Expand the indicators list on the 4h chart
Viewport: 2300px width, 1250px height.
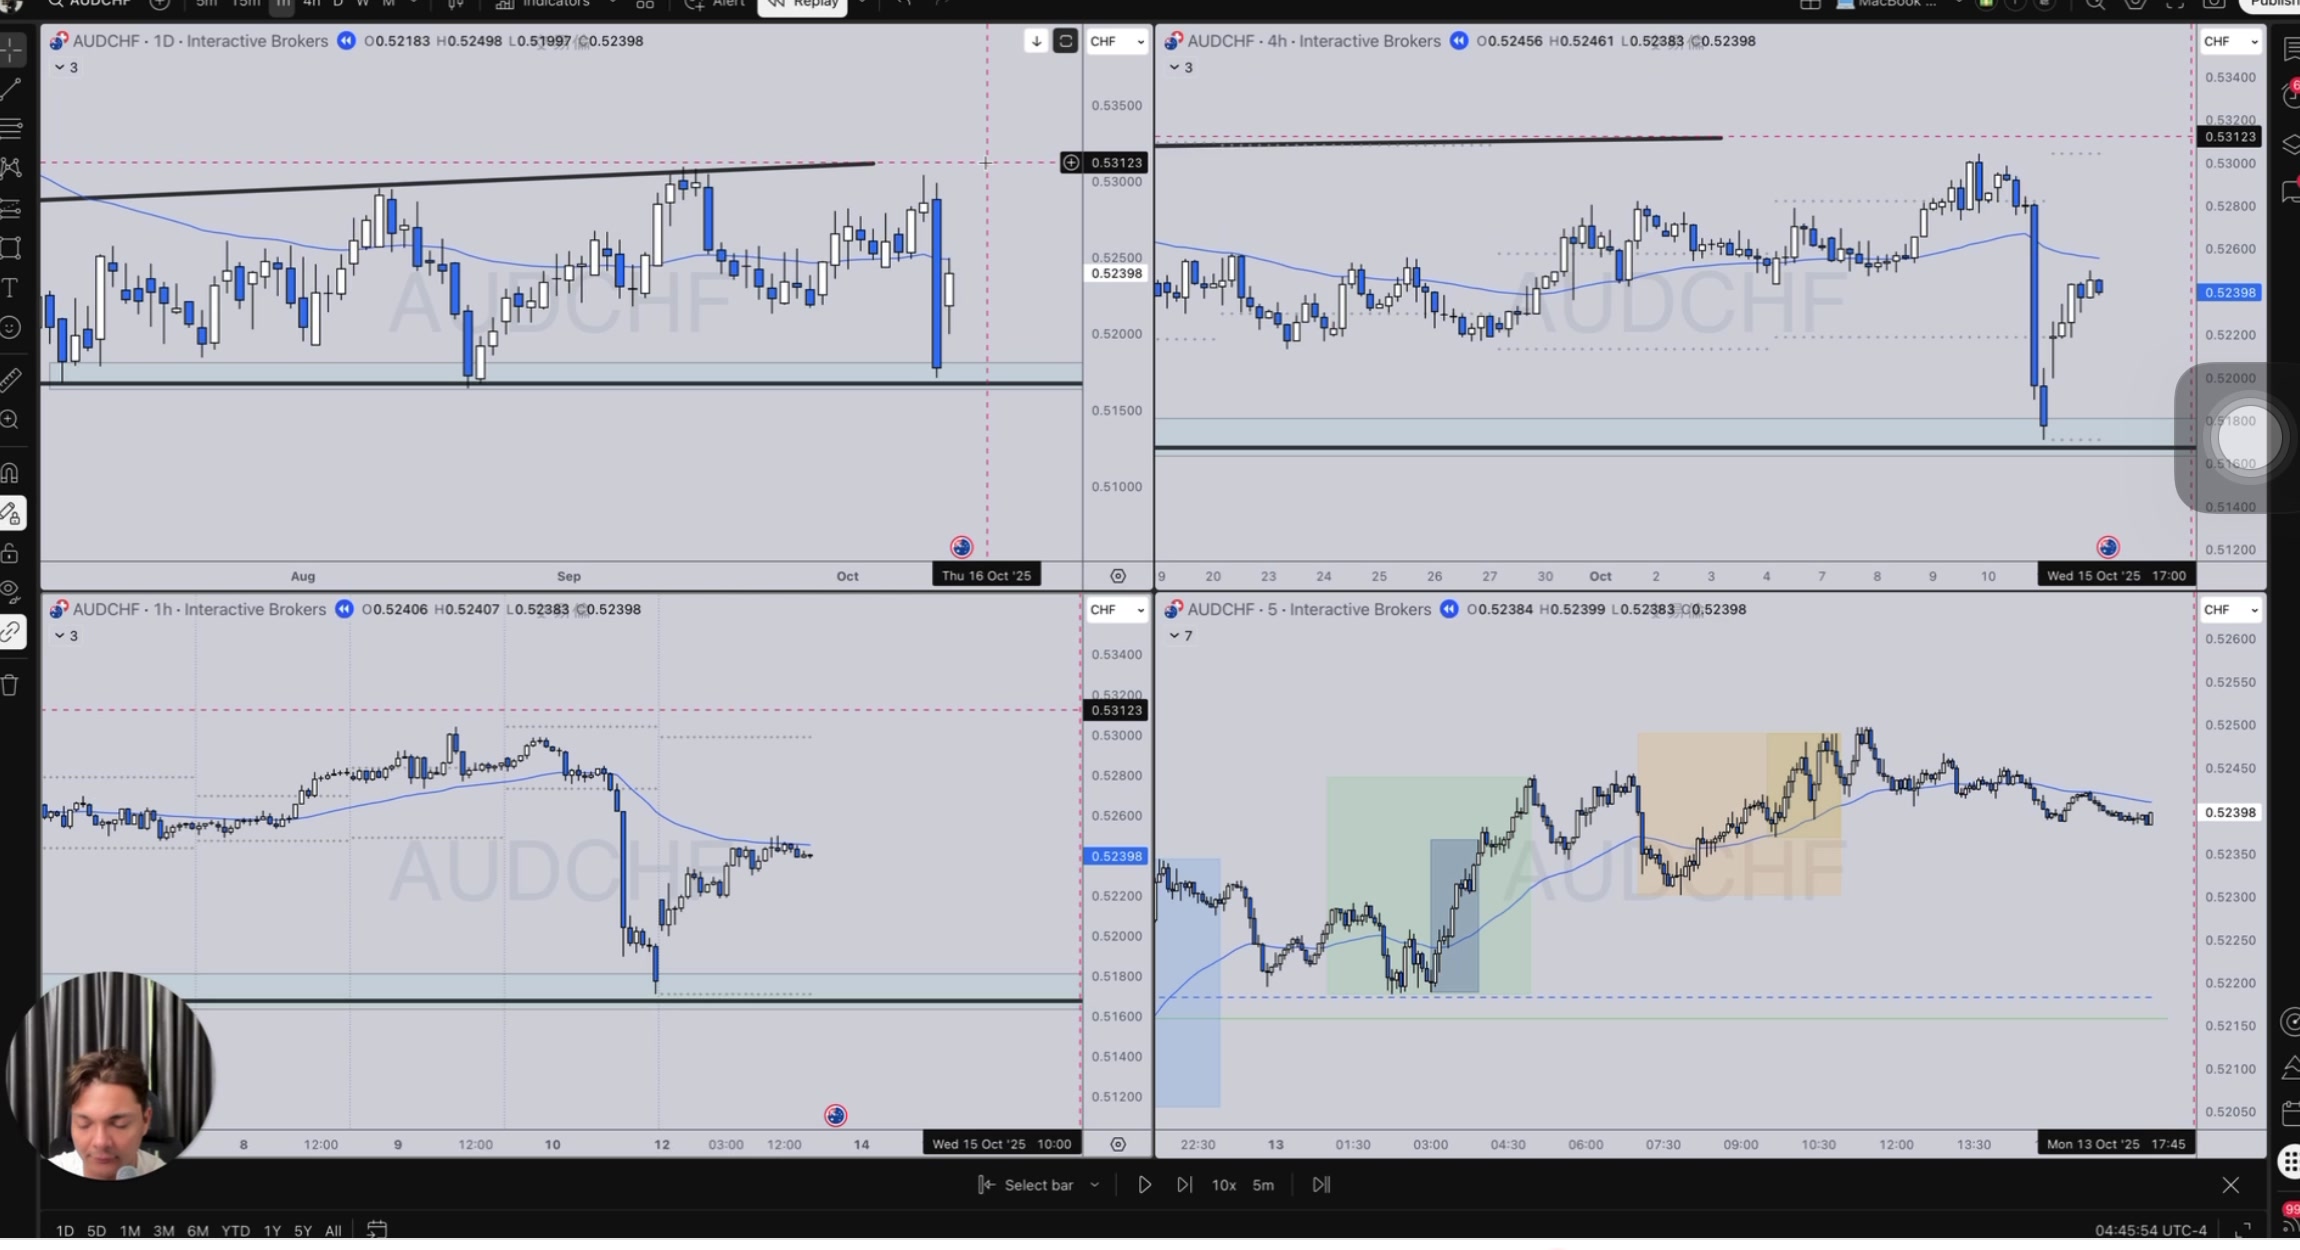click(x=1178, y=67)
